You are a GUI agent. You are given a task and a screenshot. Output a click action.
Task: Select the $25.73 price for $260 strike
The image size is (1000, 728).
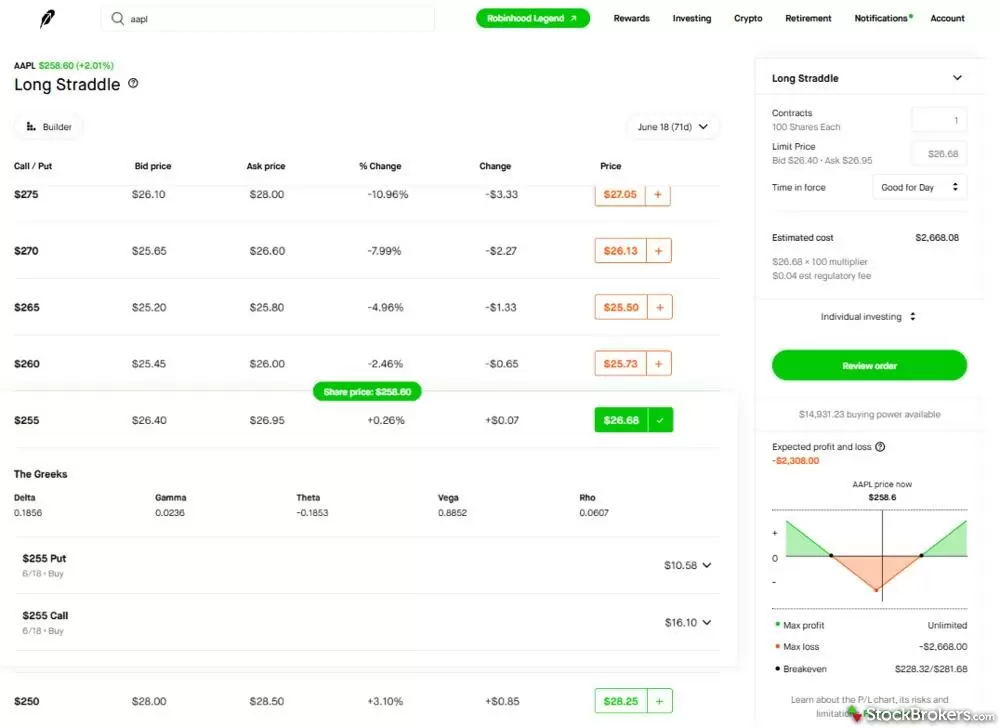click(x=621, y=363)
